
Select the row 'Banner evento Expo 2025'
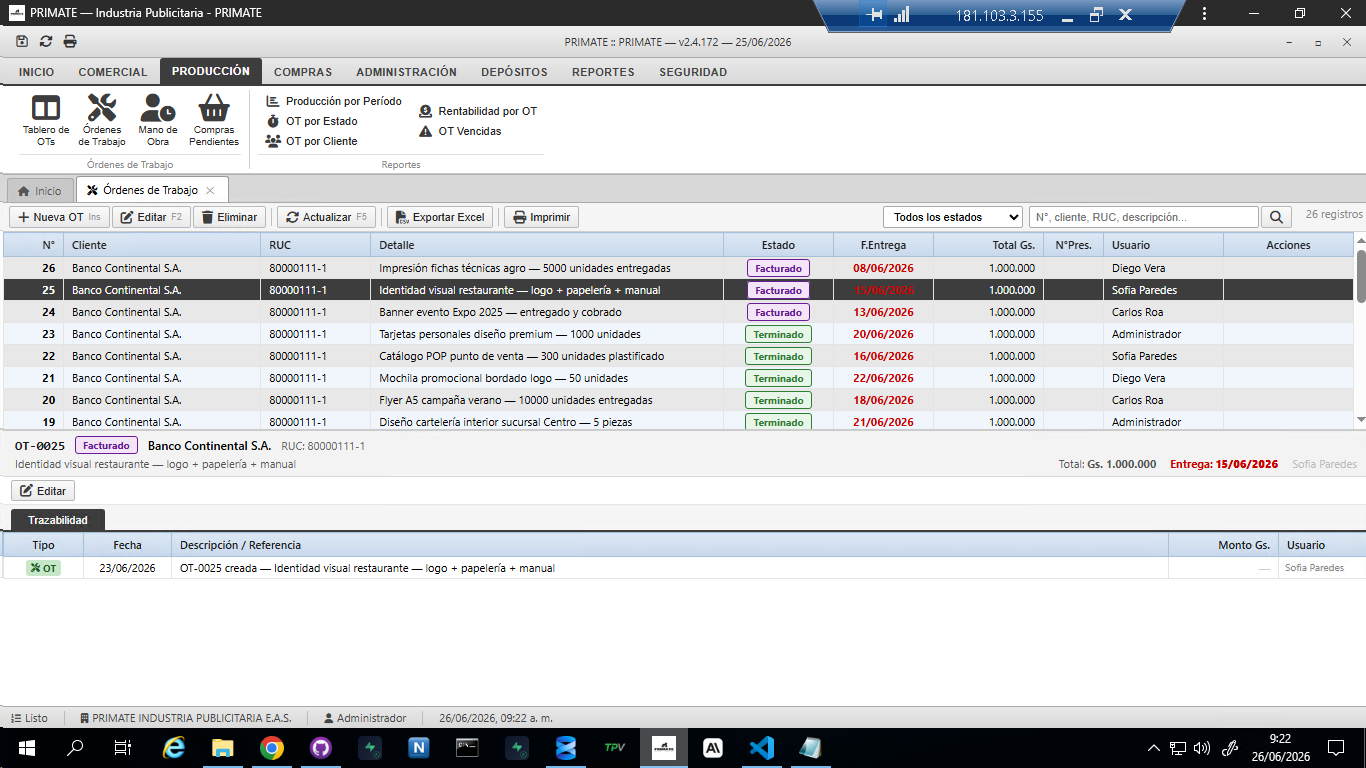tap(679, 312)
